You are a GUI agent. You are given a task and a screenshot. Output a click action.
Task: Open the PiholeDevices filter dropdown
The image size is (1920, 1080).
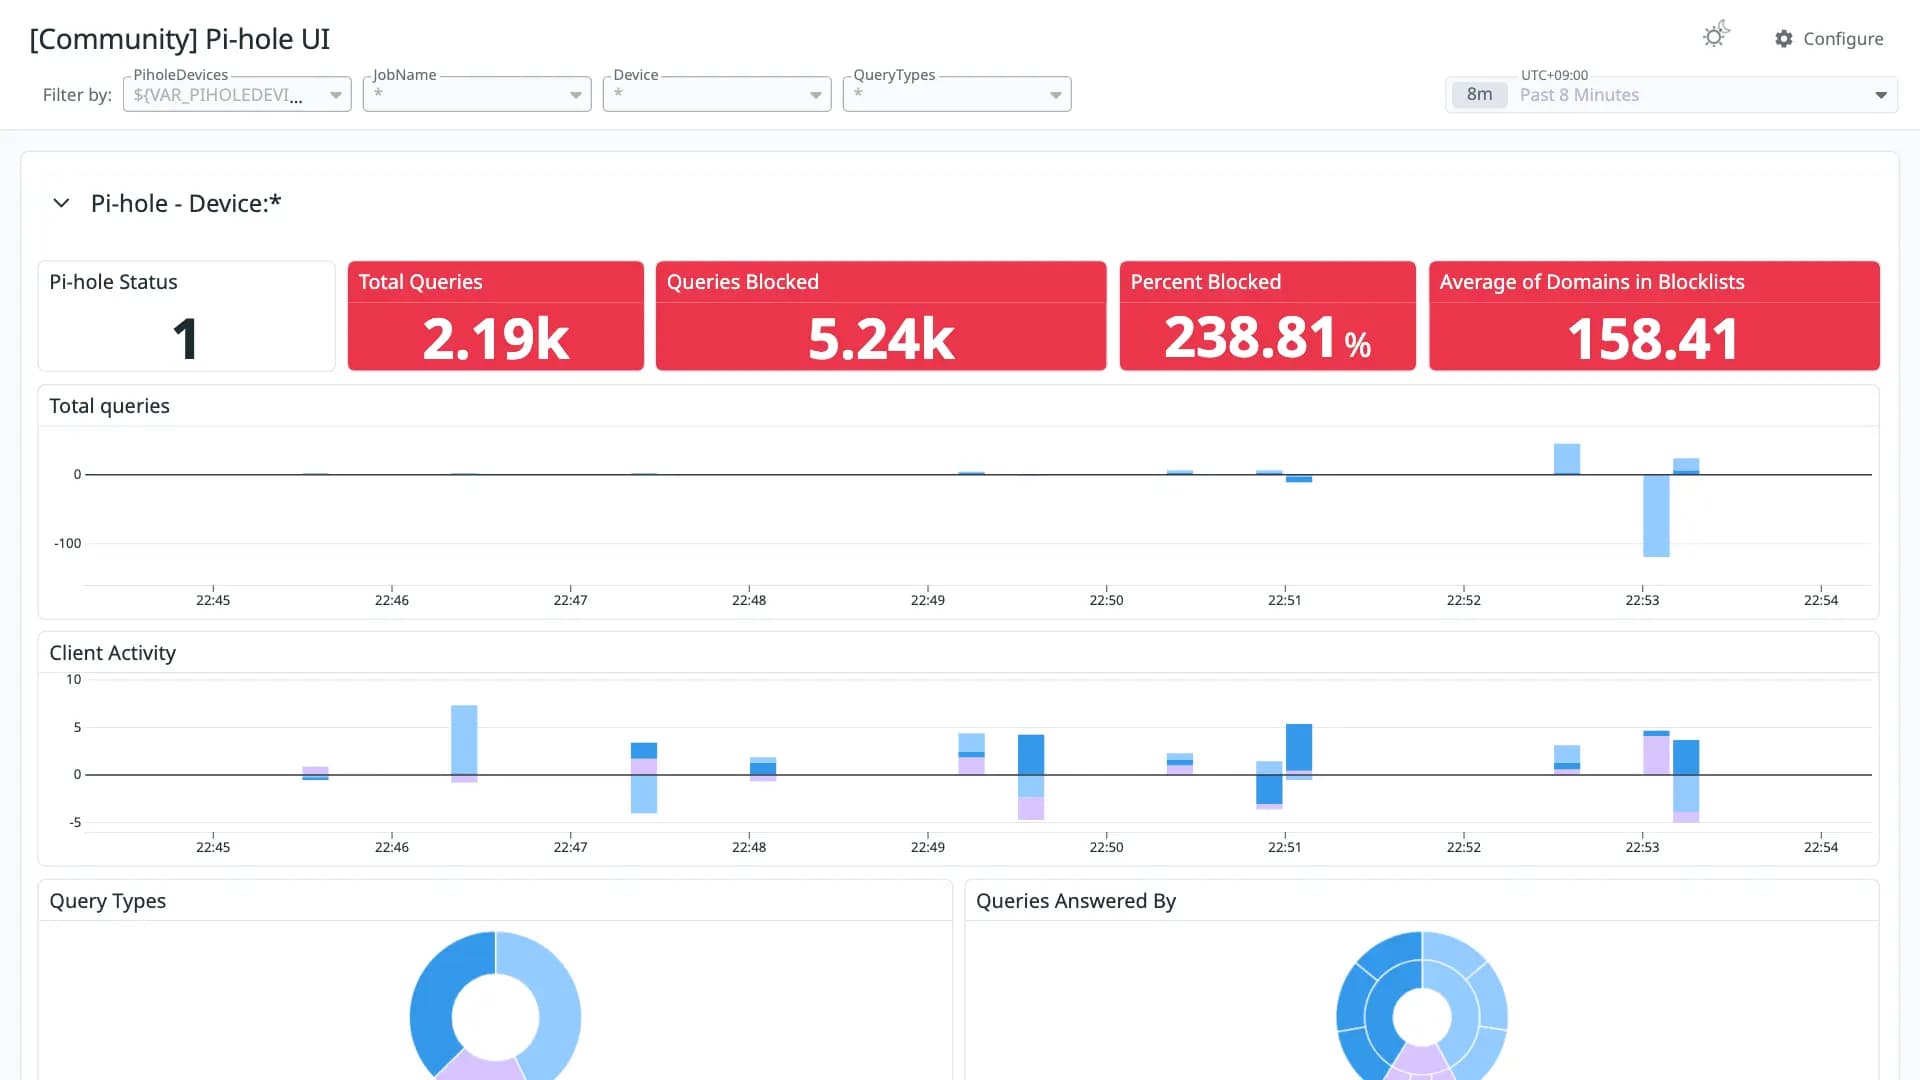(237, 94)
